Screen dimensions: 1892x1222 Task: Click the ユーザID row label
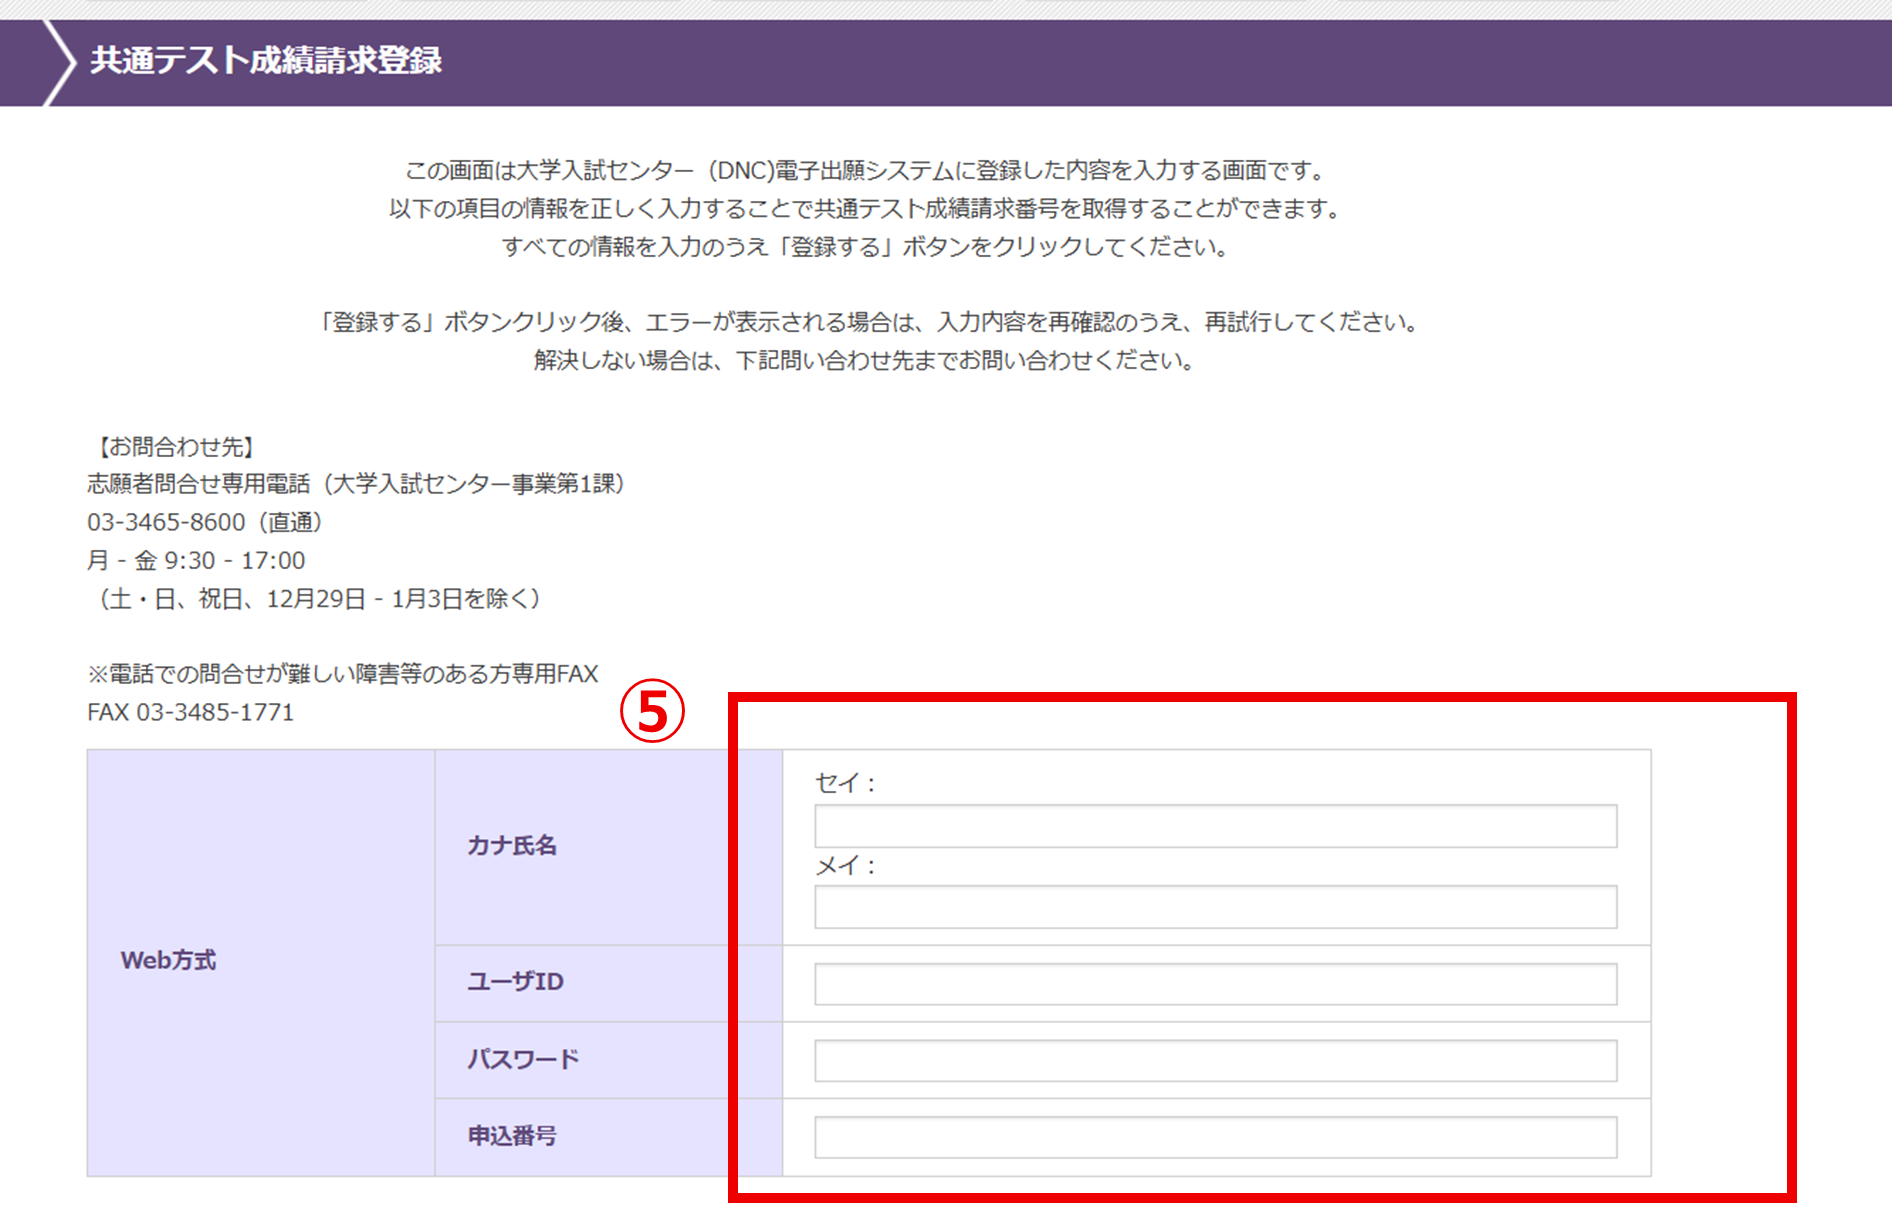pos(515,982)
